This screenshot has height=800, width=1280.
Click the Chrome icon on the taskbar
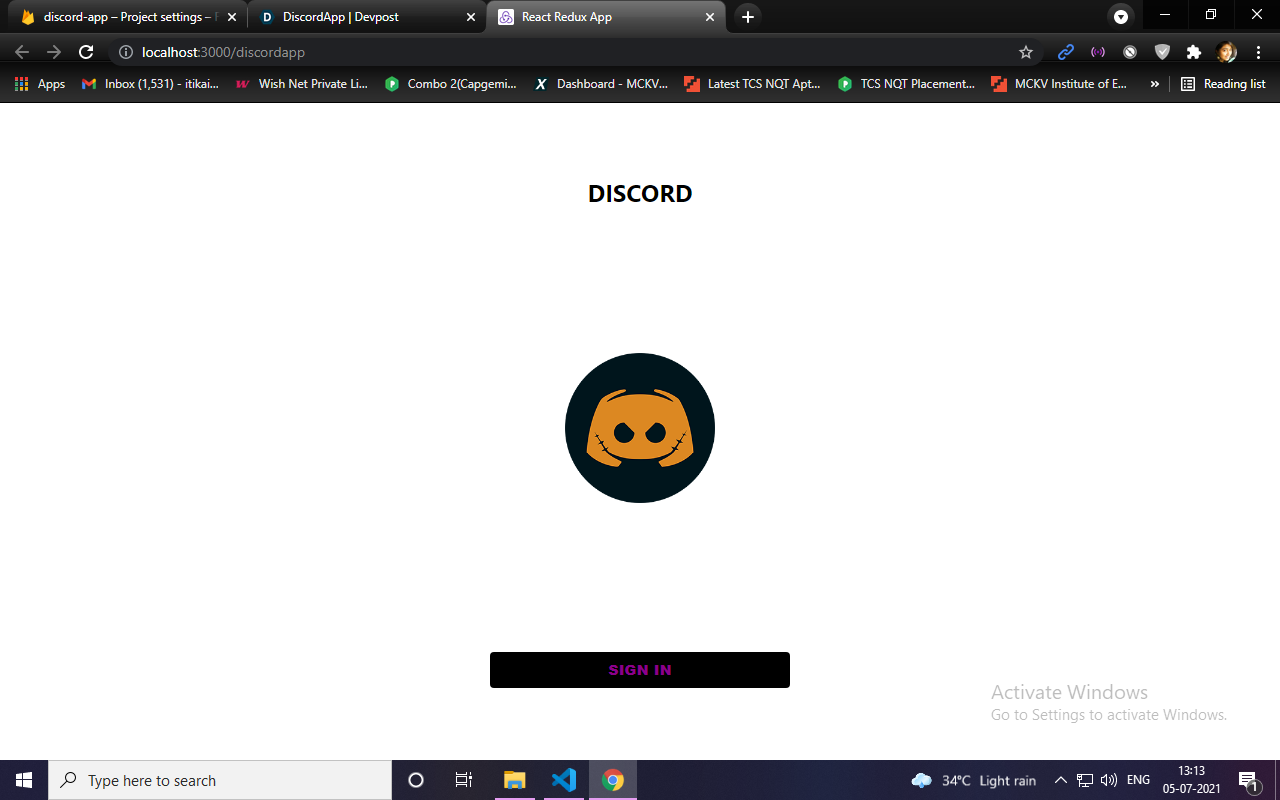(x=613, y=780)
